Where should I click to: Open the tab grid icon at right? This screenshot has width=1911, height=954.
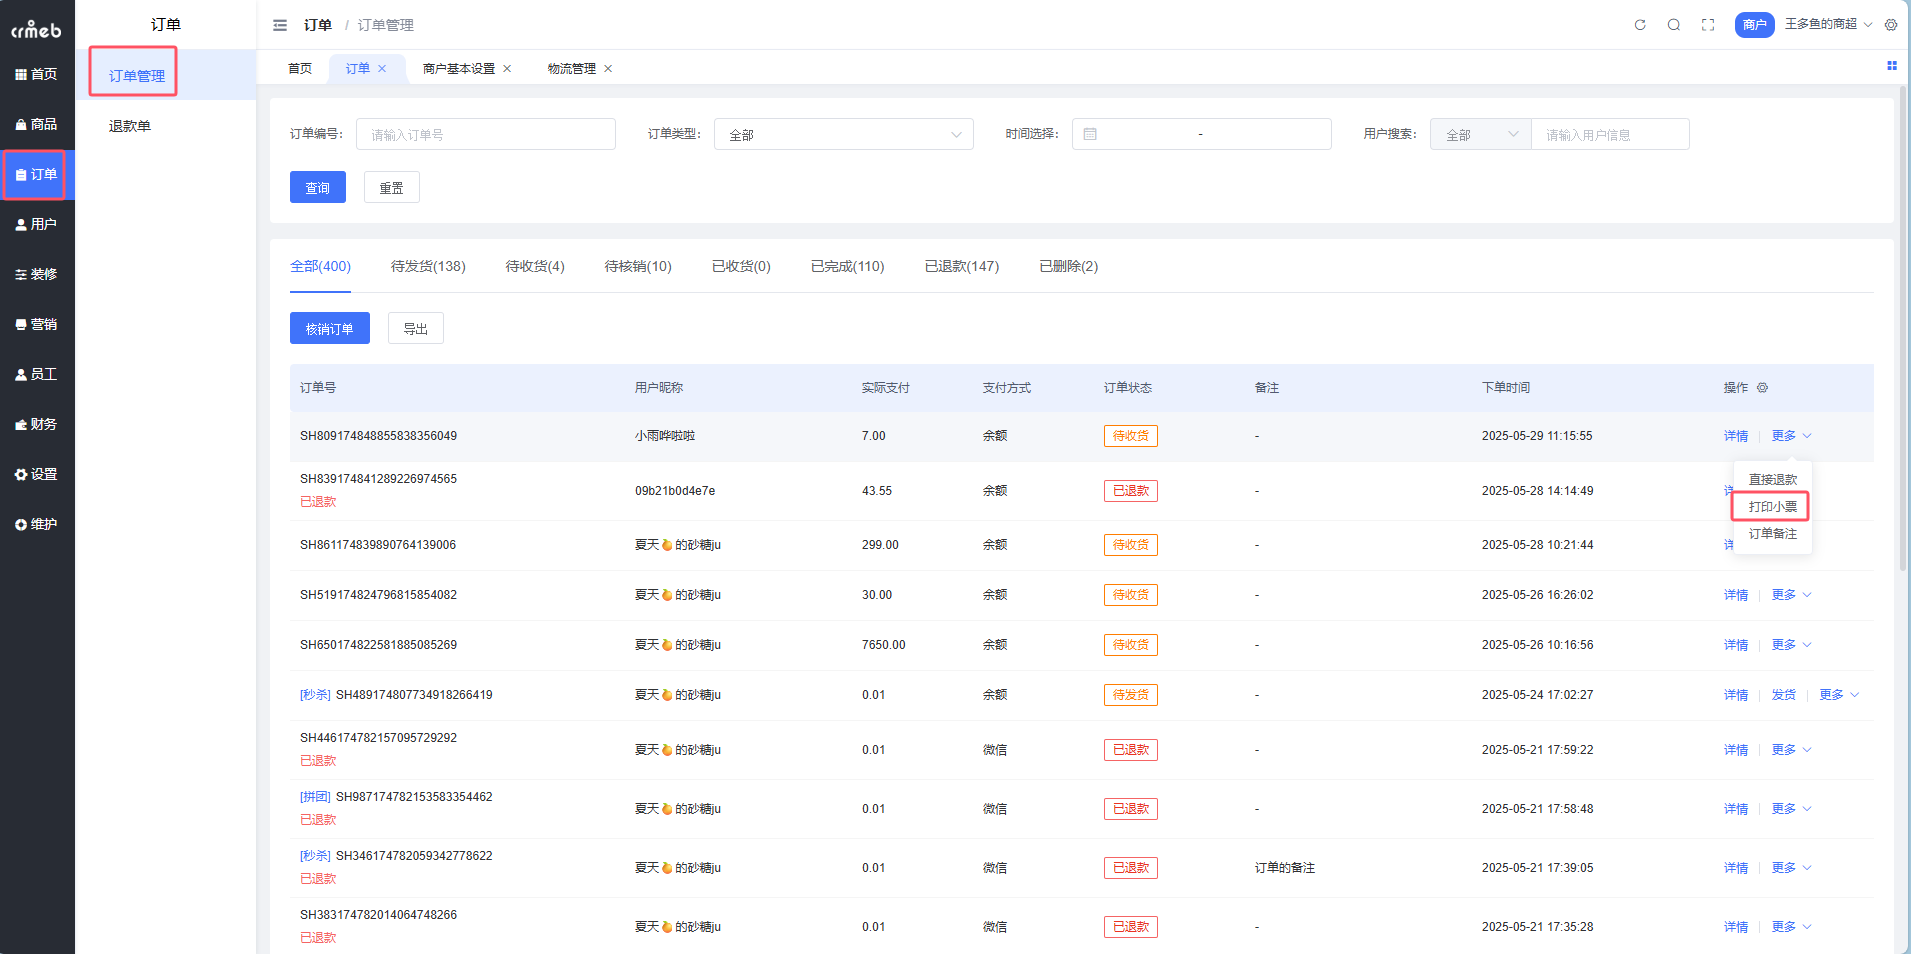(x=1891, y=66)
